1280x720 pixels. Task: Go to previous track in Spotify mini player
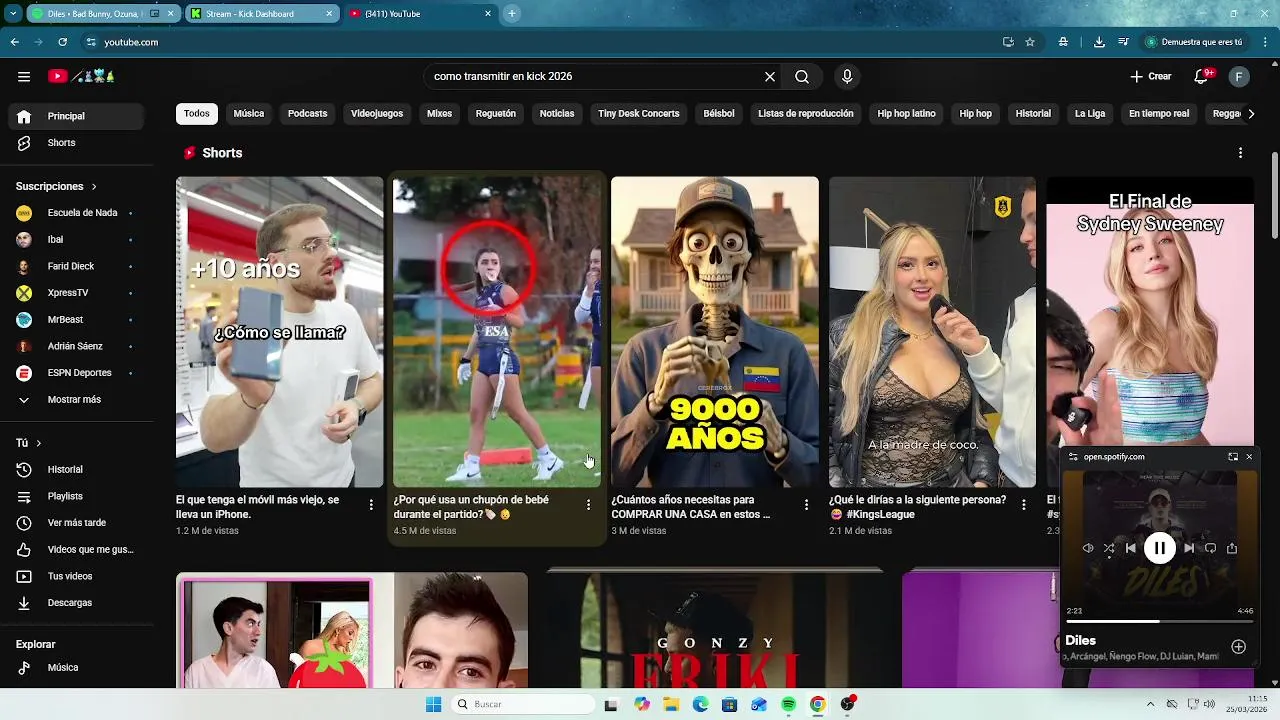pos(1130,548)
